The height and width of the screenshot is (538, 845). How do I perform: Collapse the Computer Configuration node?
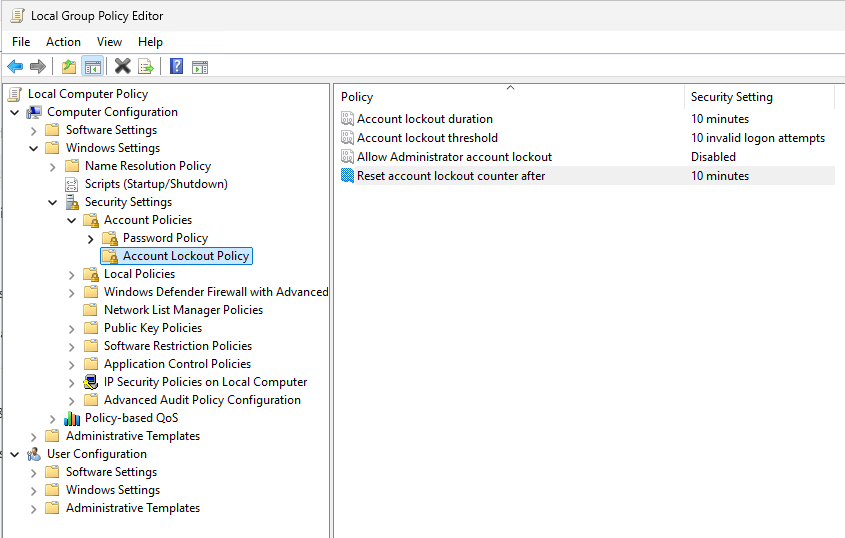tap(15, 113)
